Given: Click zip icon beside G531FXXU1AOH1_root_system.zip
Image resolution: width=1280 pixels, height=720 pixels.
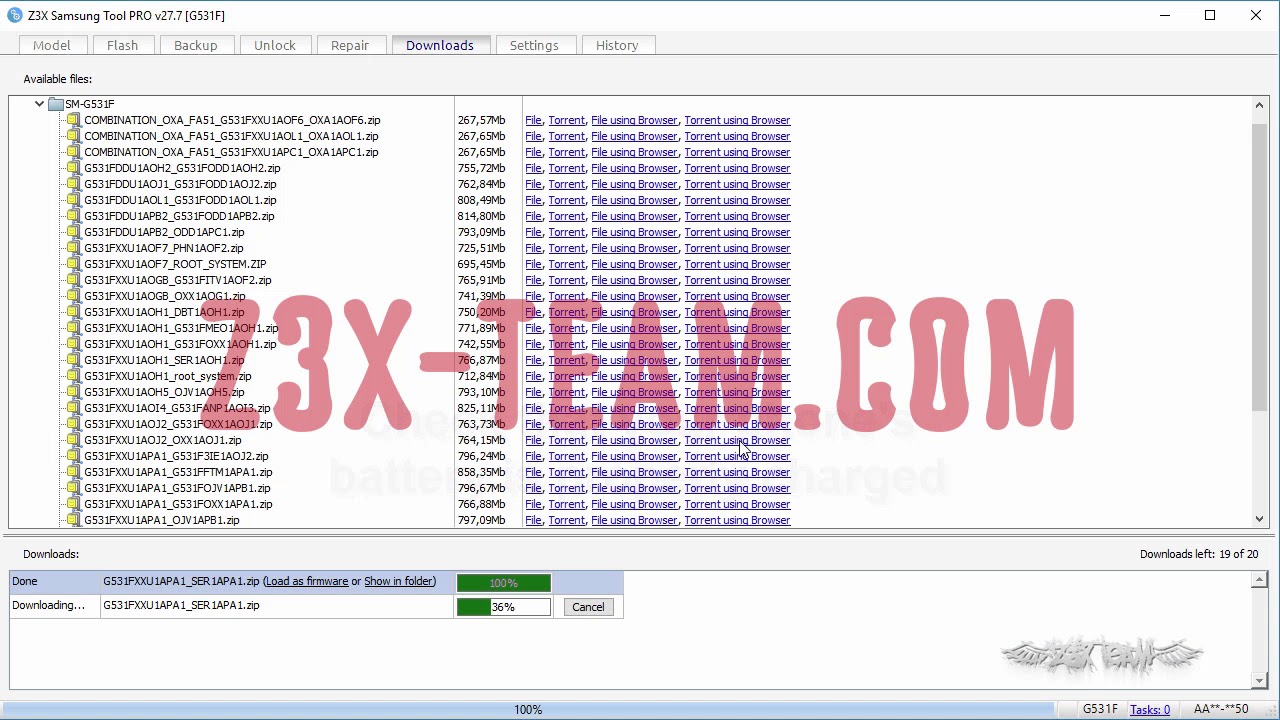Looking at the screenshot, I should point(73,376).
